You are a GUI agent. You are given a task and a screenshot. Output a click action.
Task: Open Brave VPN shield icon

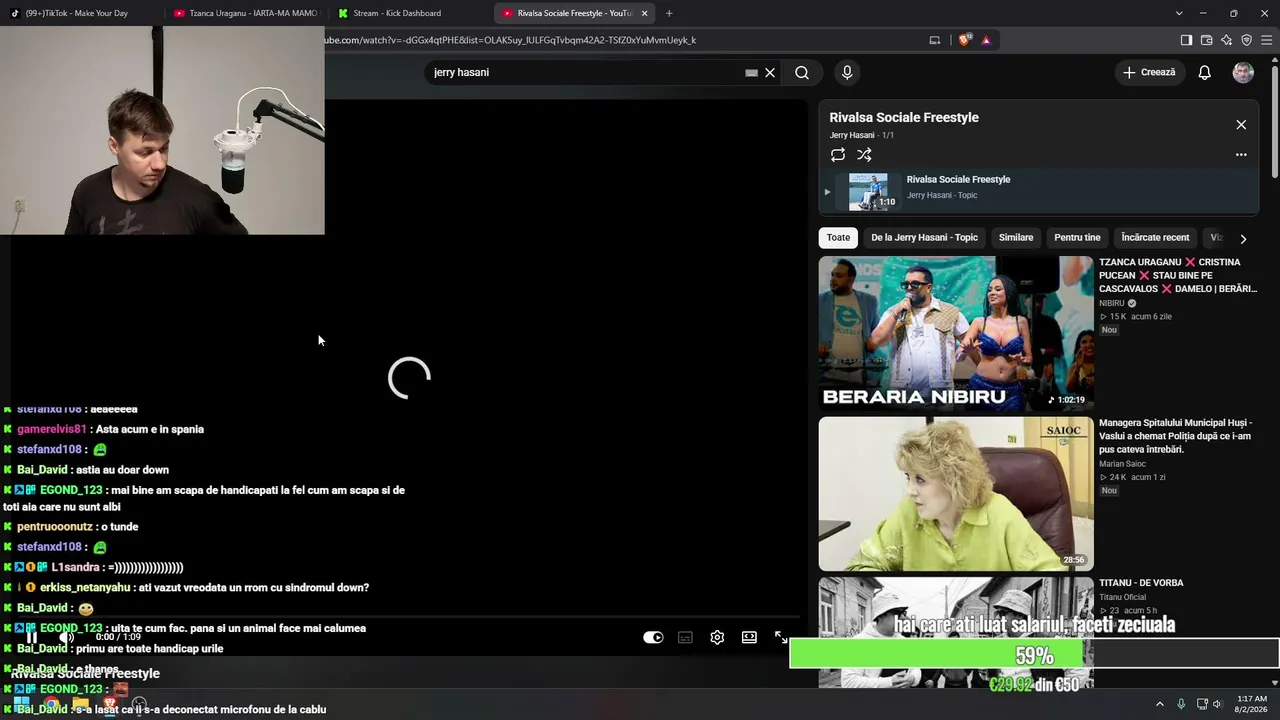[x=1246, y=40]
